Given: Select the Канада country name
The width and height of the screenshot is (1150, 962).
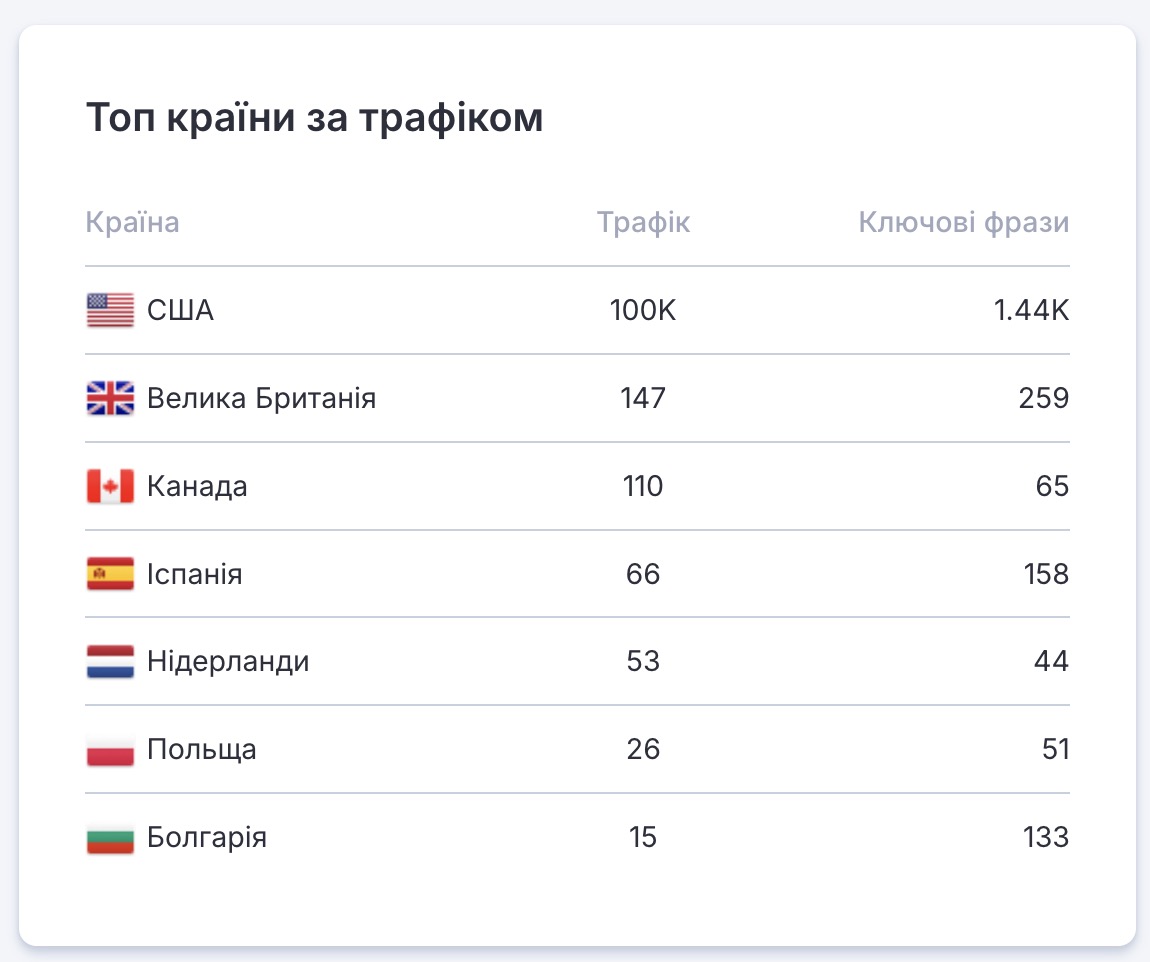Looking at the screenshot, I should coord(197,487).
